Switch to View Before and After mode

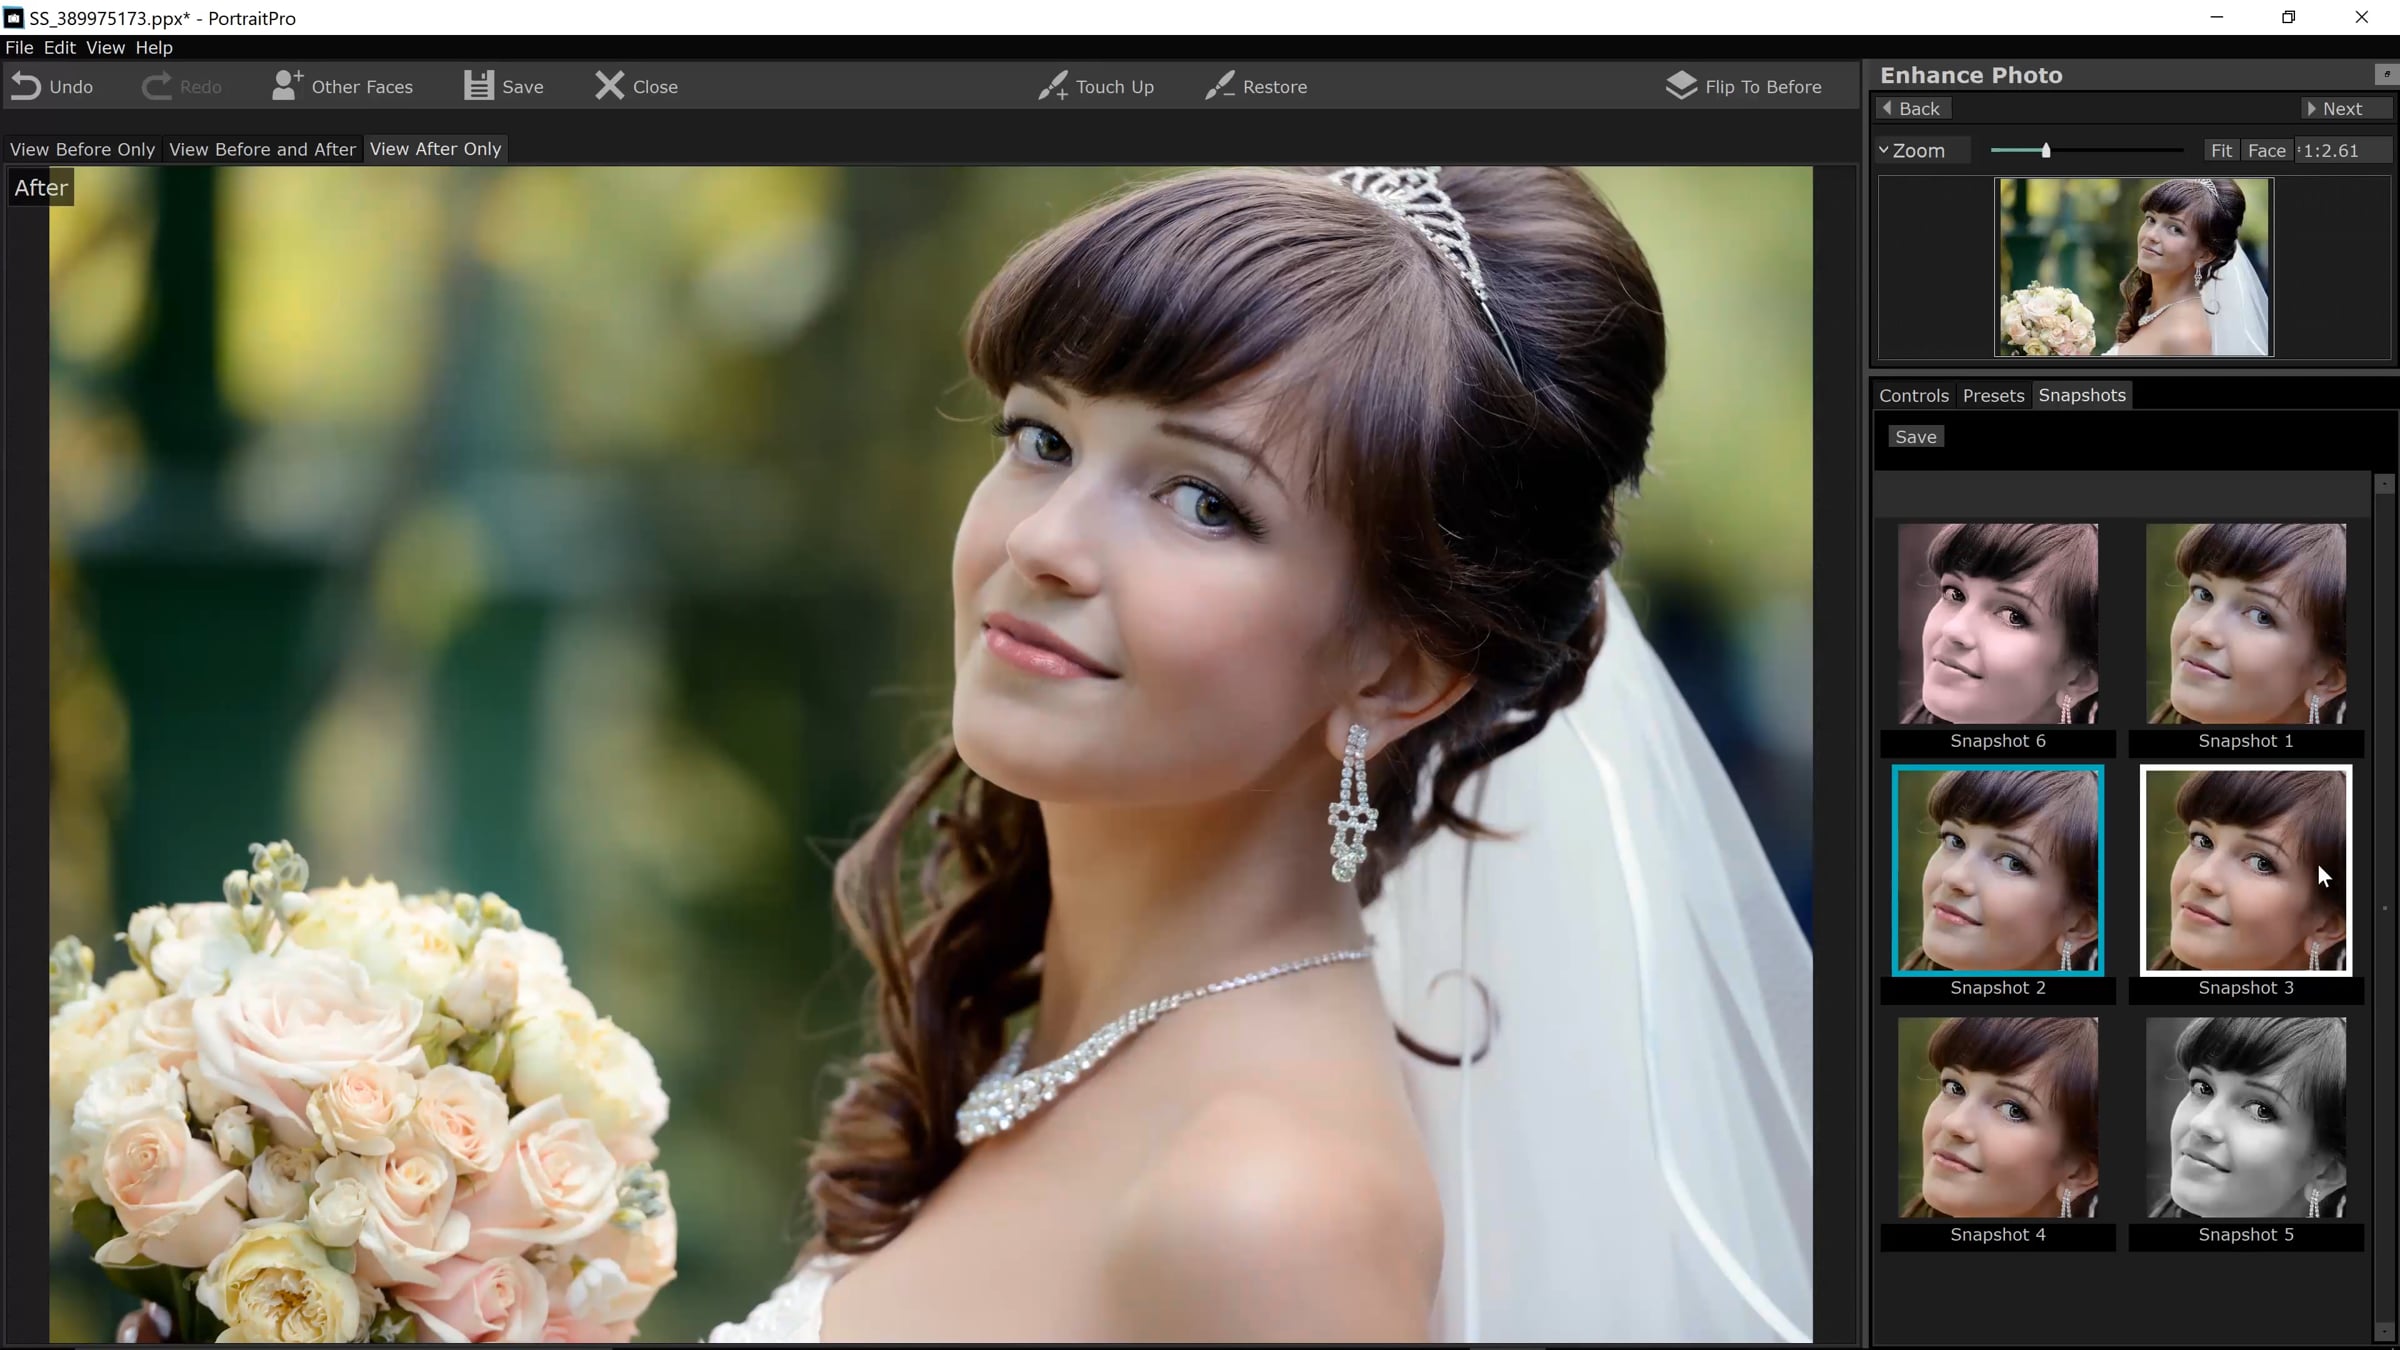[x=262, y=149]
